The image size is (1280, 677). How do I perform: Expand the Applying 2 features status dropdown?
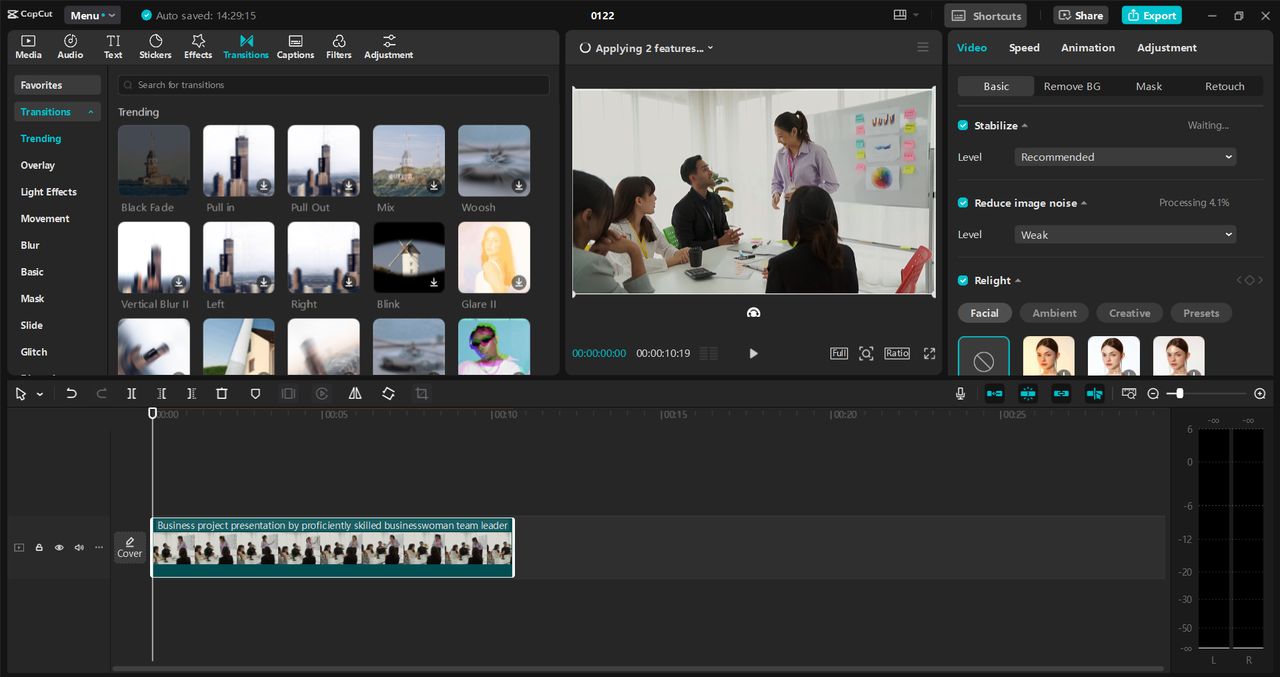711,48
